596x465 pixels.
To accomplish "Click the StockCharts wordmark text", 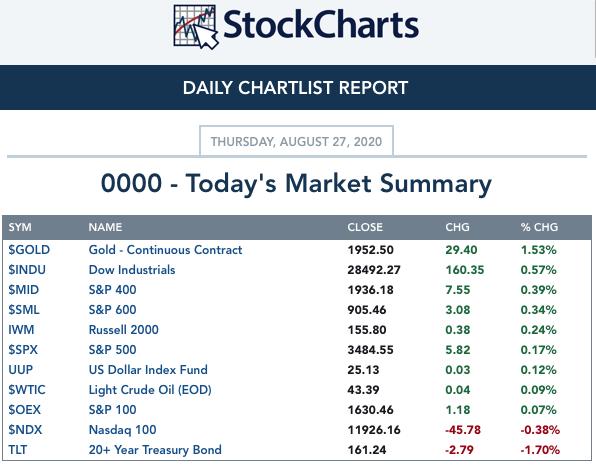I will click(x=321, y=25).
